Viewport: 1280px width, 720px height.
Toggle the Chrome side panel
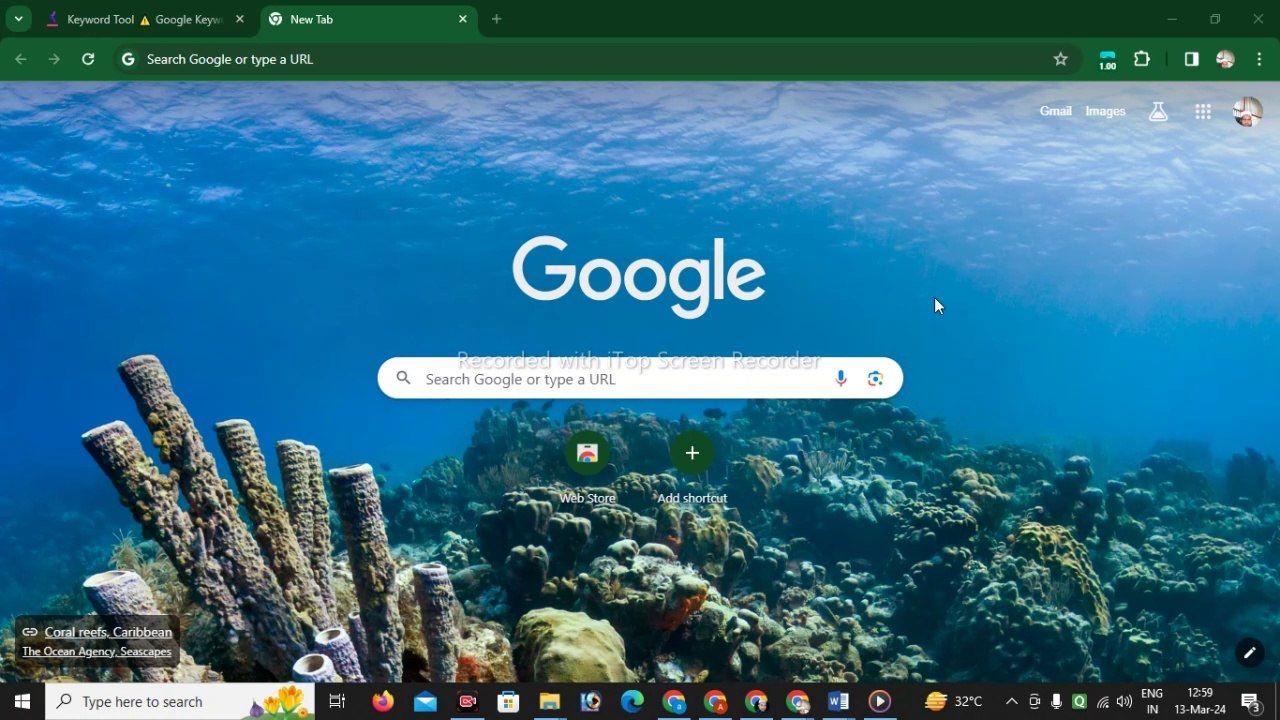point(1191,59)
